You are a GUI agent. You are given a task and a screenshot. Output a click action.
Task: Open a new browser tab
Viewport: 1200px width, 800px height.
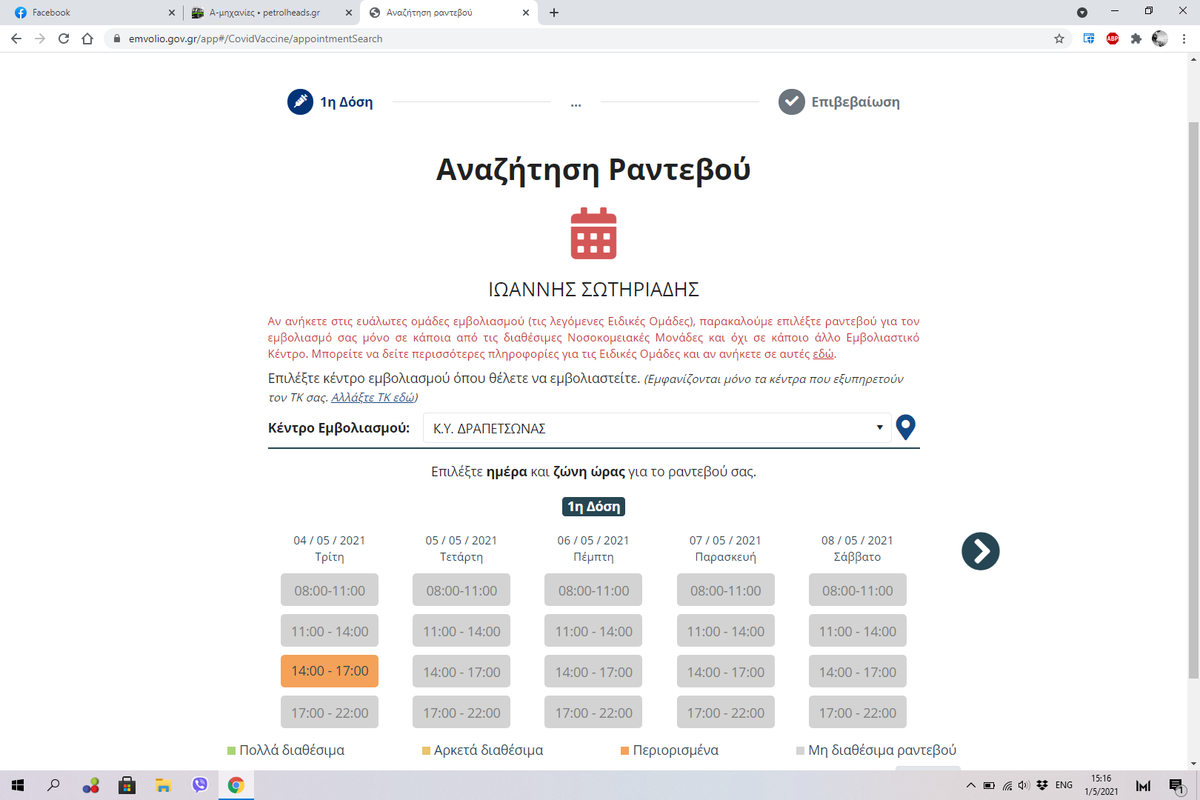pyautogui.click(x=554, y=12)
